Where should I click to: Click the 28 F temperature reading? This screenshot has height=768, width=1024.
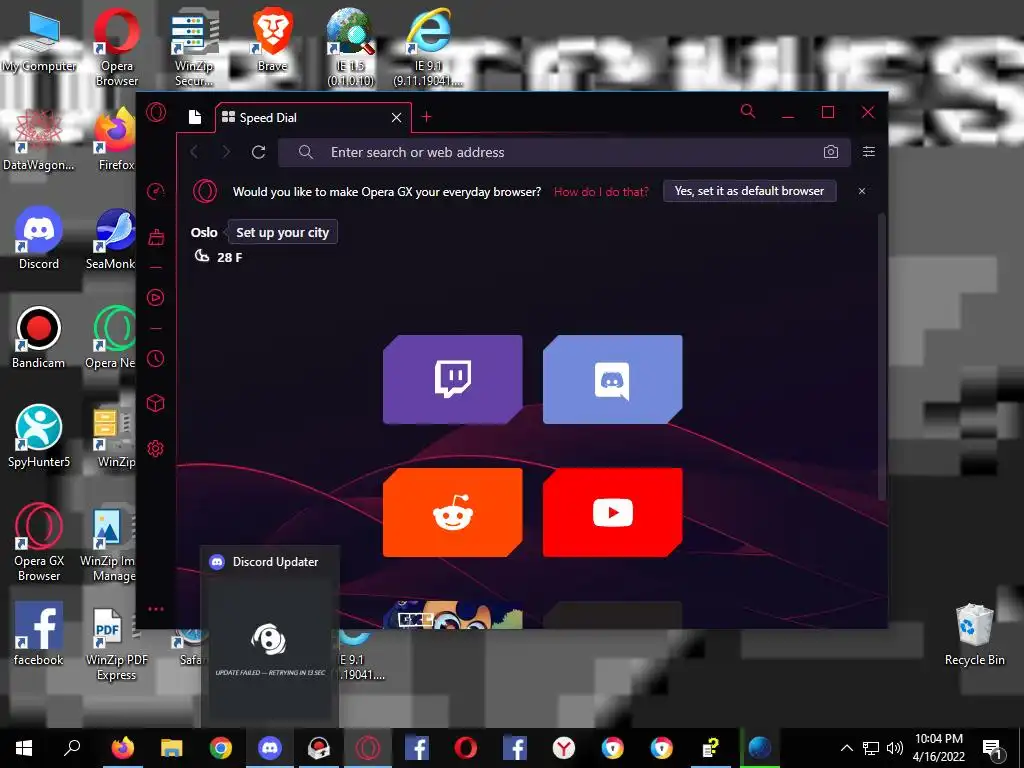tap(229, 257)
